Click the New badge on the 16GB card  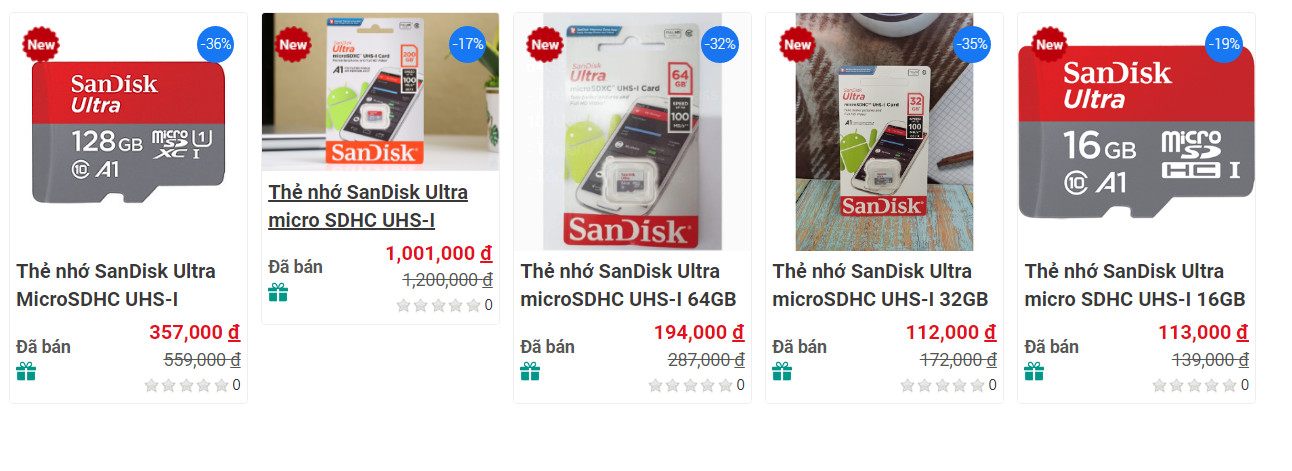coord(1049,44)
